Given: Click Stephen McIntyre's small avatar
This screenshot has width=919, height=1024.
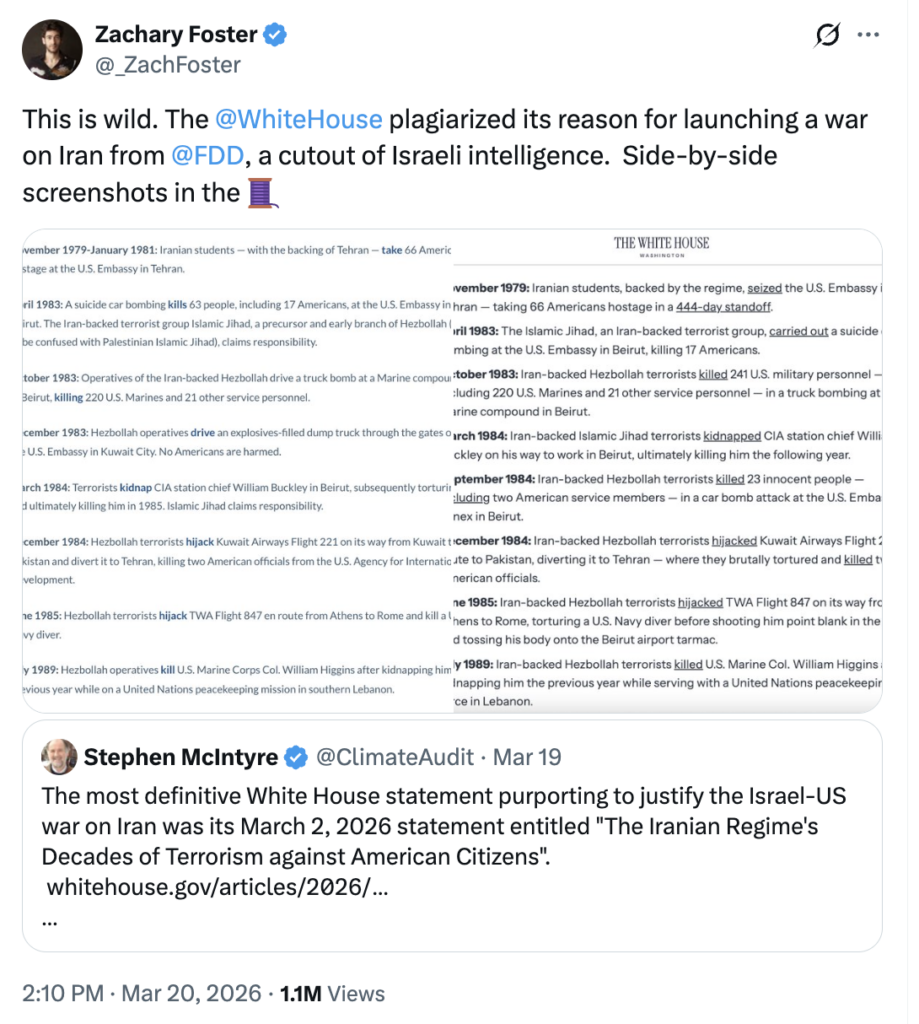Looking at the screenshot, I should [59, 757].
